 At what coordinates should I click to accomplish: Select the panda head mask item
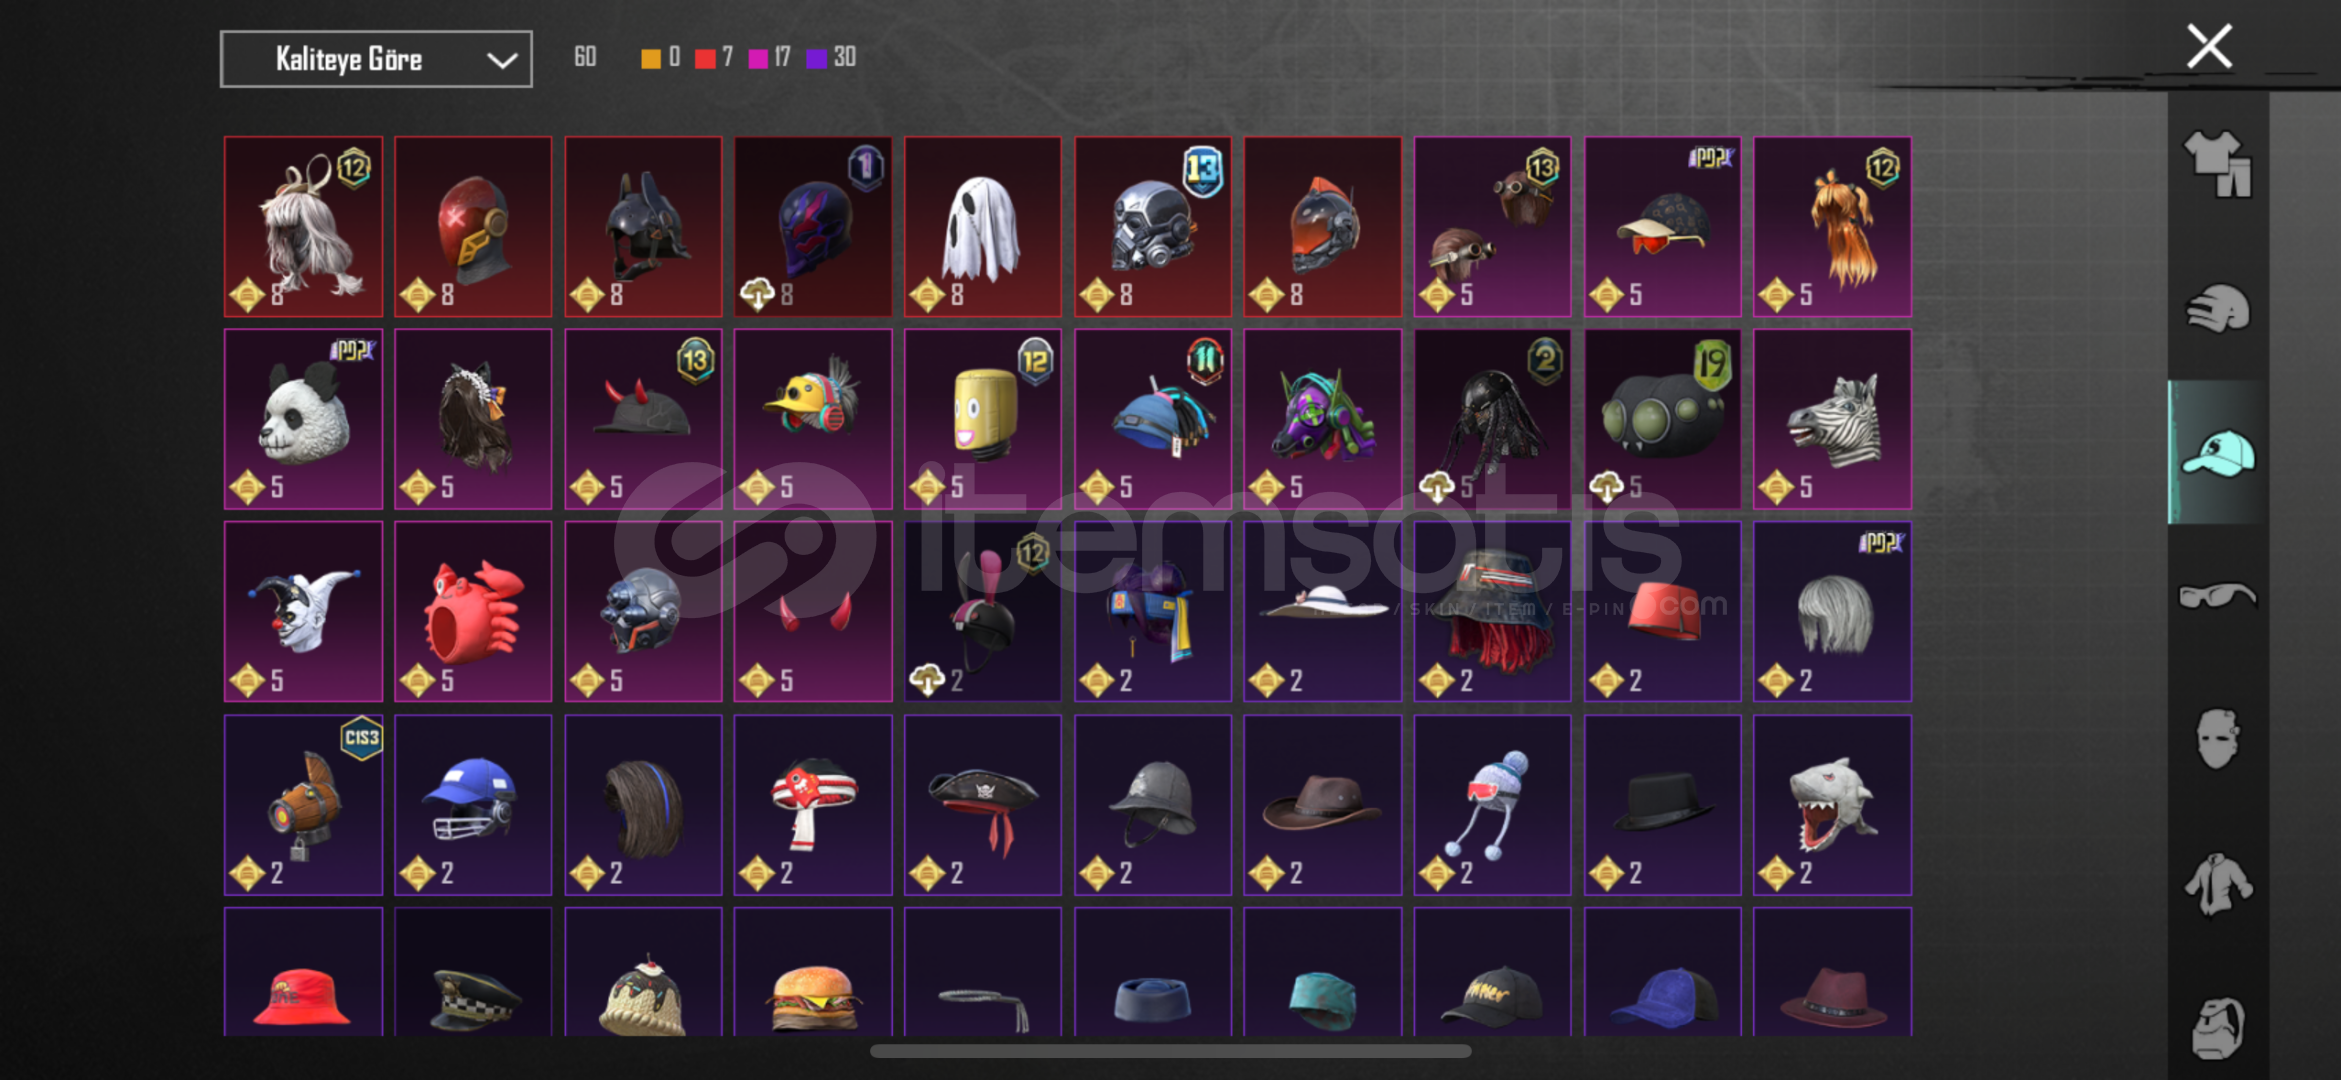303,419
